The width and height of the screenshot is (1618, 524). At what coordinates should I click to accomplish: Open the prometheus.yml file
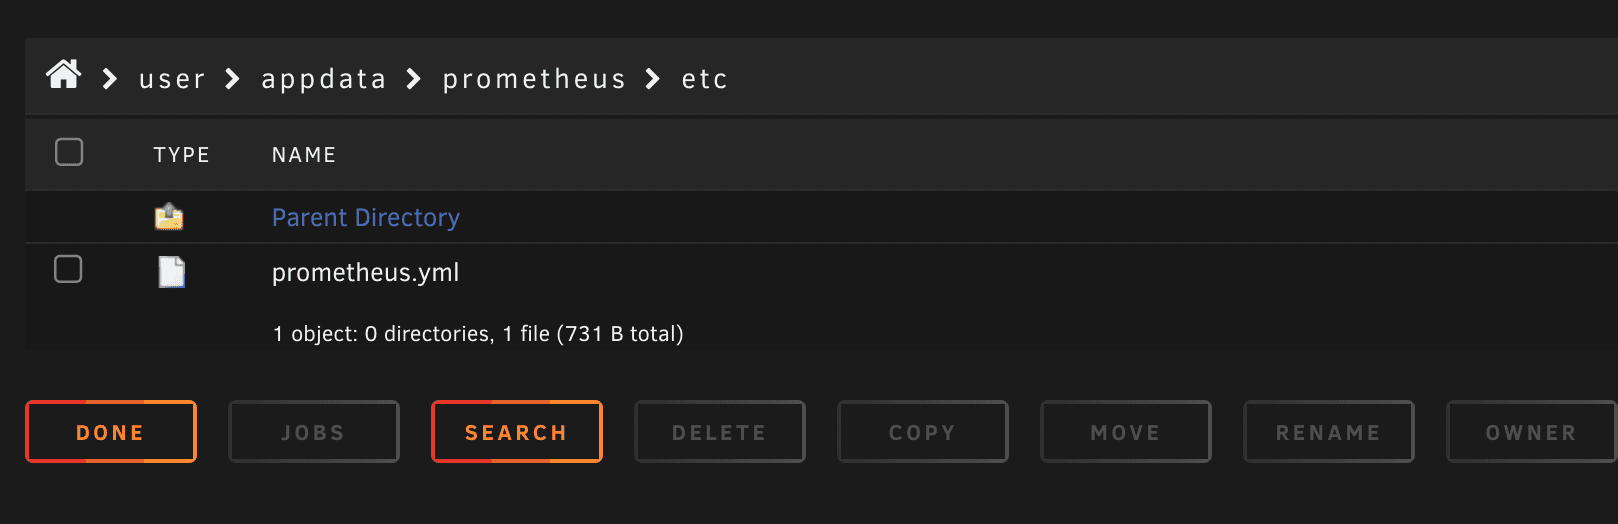tap(366, 273)
